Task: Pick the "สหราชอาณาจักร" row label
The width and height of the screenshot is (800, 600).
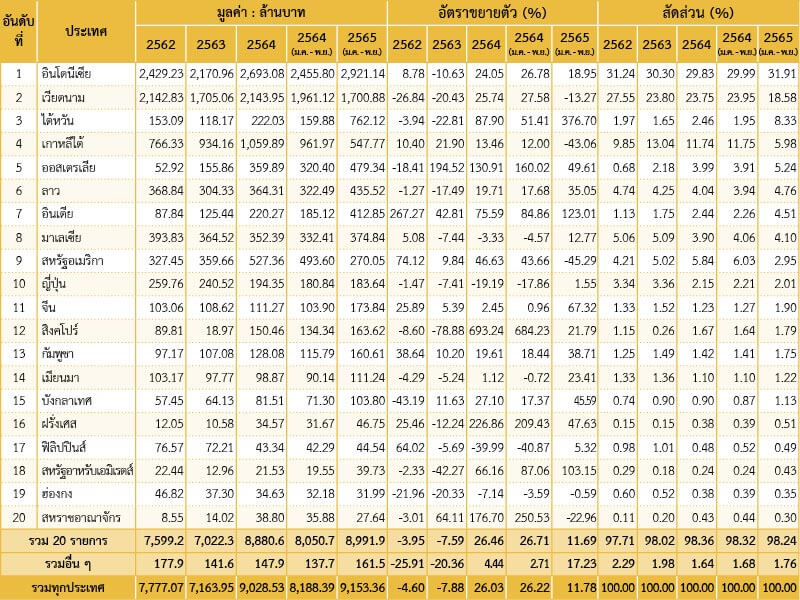Action: (x=81, y=517)
